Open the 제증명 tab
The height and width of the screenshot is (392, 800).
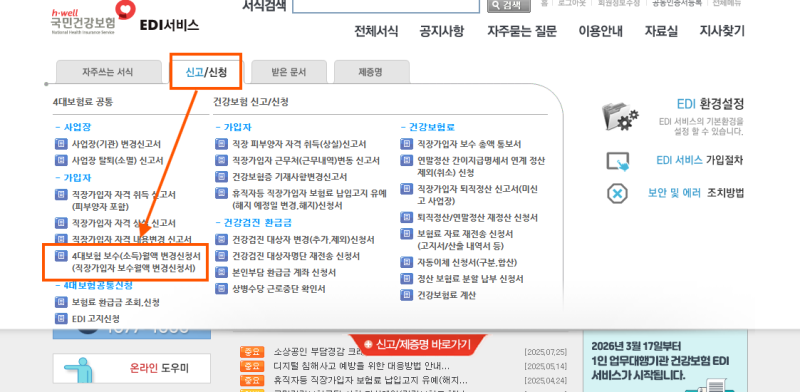tap(371, 72)
